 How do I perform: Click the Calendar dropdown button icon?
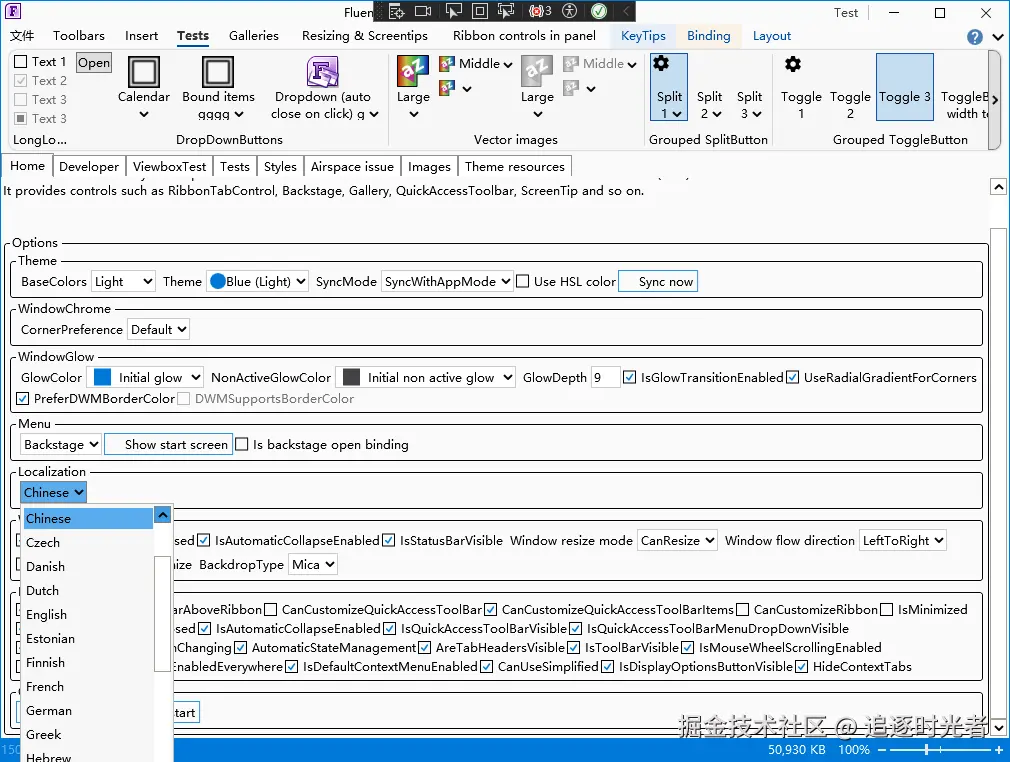coord(144,71)
